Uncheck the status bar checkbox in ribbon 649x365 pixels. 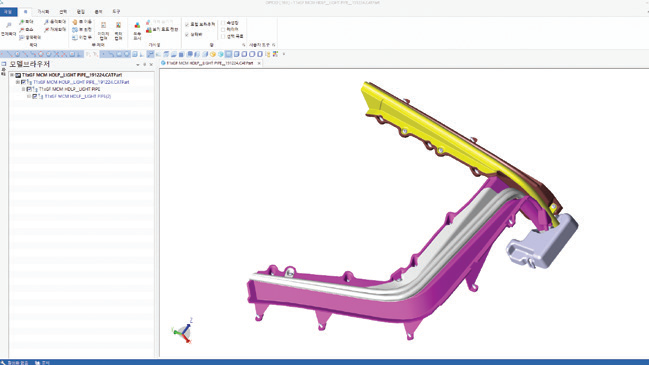[x=187, y=35]
